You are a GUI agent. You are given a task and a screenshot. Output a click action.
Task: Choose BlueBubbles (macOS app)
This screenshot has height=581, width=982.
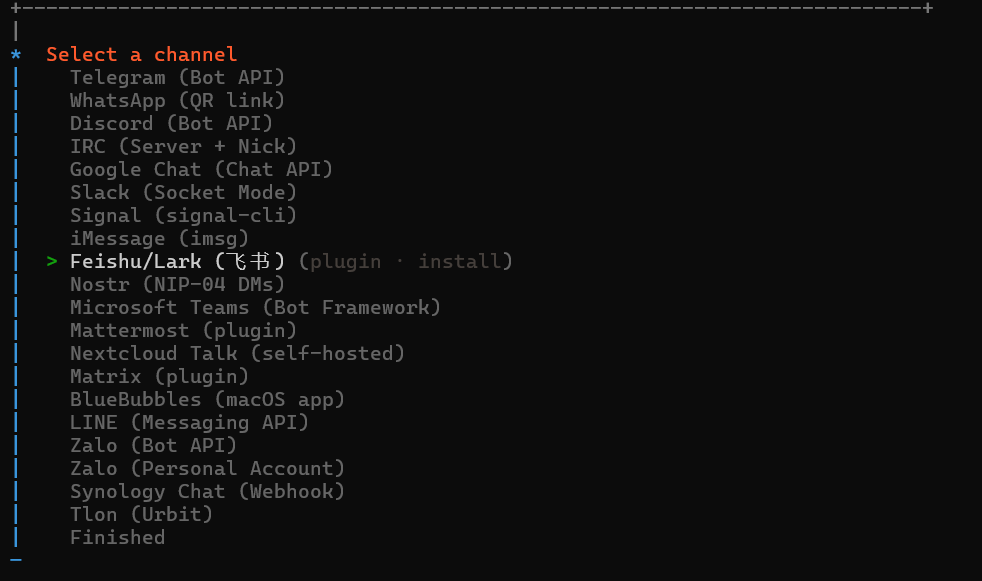[x=207, y=399]
